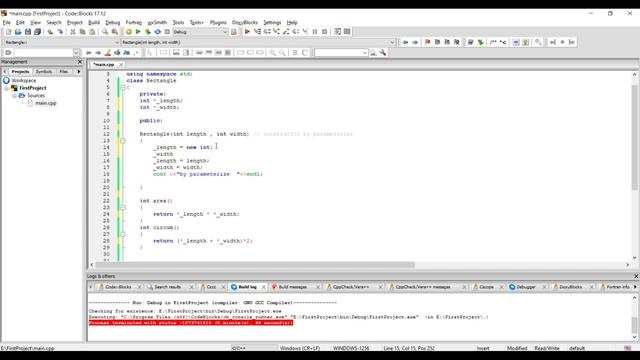Image resolution: width=640 pixels, height=360 pixels.
Task: Stop the debugger with the stop icon
Action: [x=324, y=32]
